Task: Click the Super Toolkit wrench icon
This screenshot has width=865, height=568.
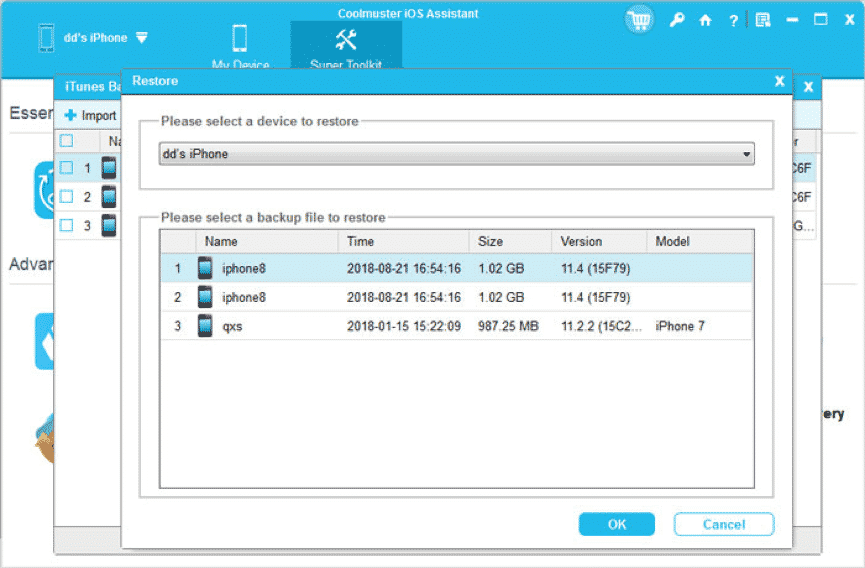Action: (x=346, y=40)
